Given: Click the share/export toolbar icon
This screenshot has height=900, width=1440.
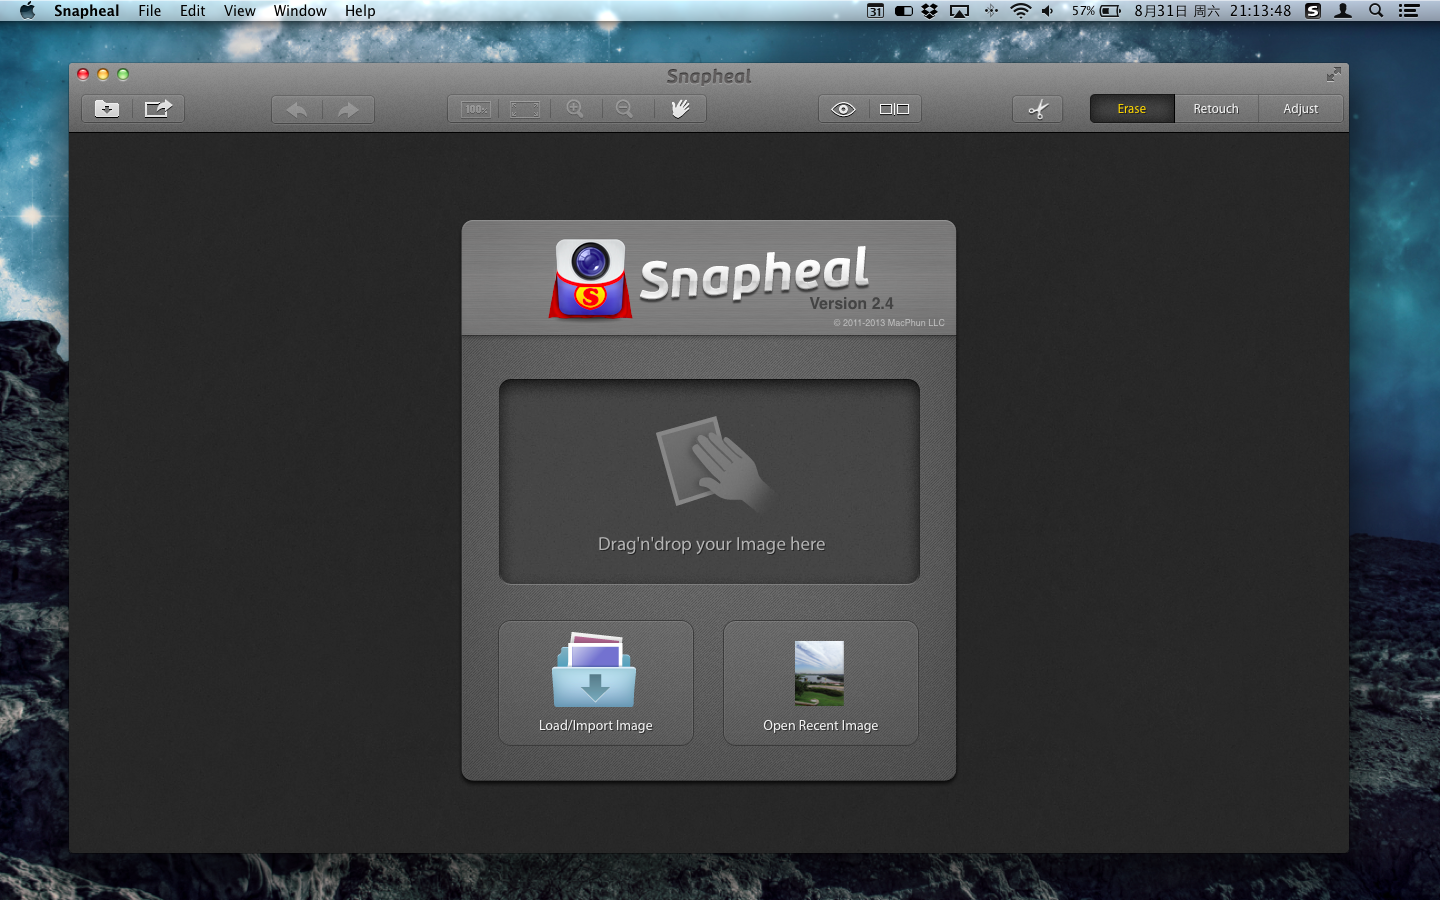Looking at the screenshot, I should pos(158,109).
